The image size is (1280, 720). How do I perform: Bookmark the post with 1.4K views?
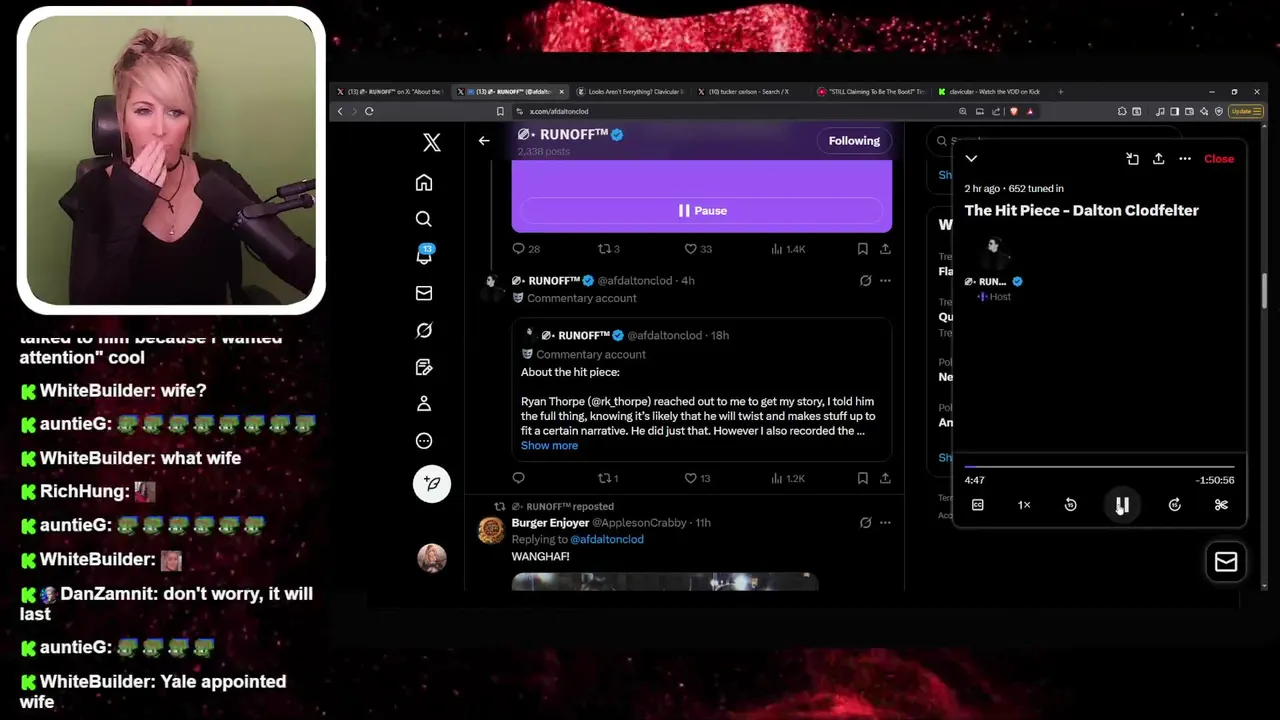(862, 249)
